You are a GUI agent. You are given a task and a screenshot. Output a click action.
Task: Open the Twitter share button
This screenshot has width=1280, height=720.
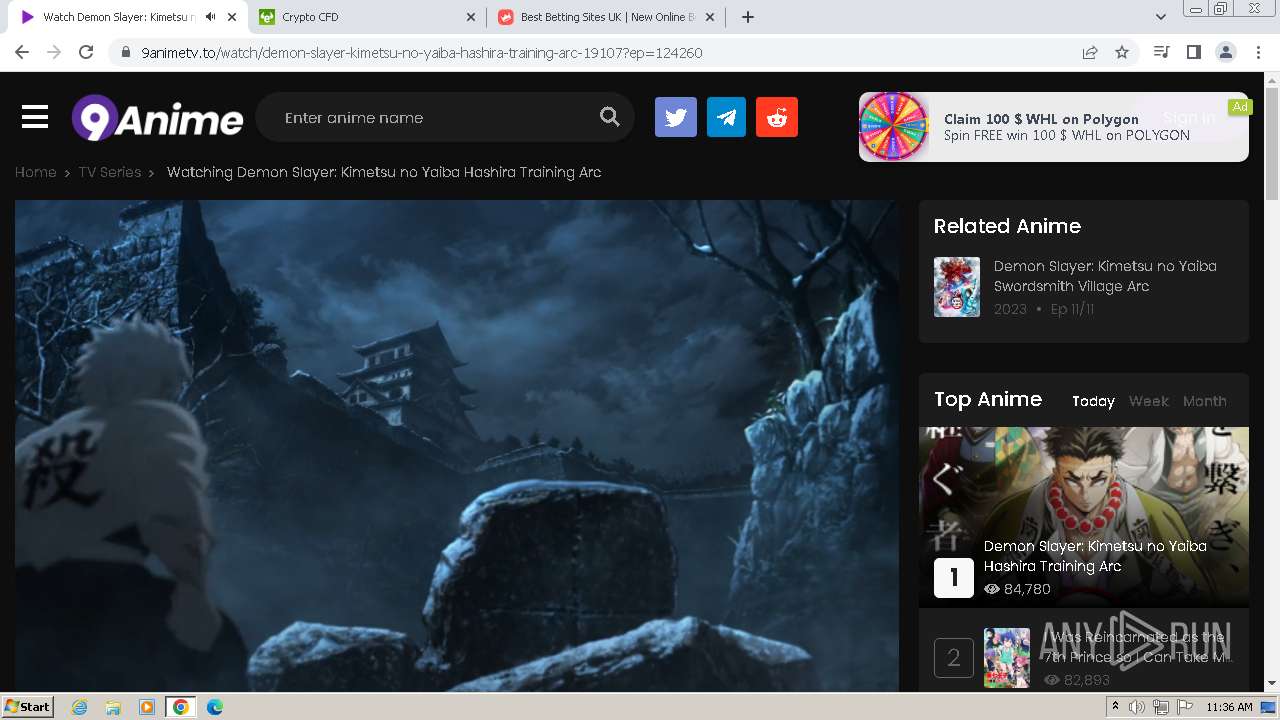click(676, 117)
